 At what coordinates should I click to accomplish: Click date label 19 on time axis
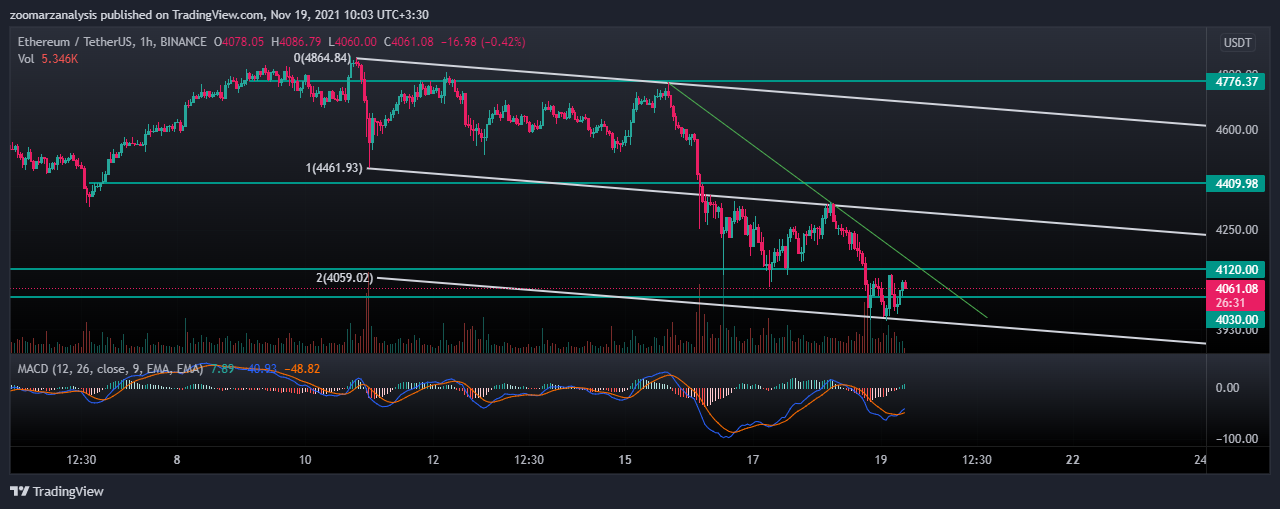pyautogui.click(x=881, y=460)
